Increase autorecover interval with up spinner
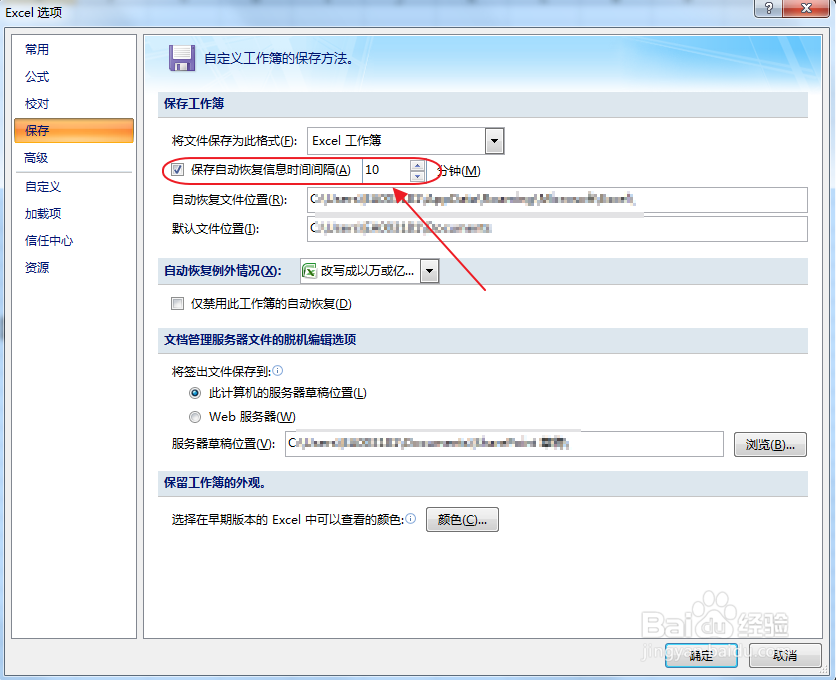Image resolution: width=836 pixels, height=680 pixels. 417,165
